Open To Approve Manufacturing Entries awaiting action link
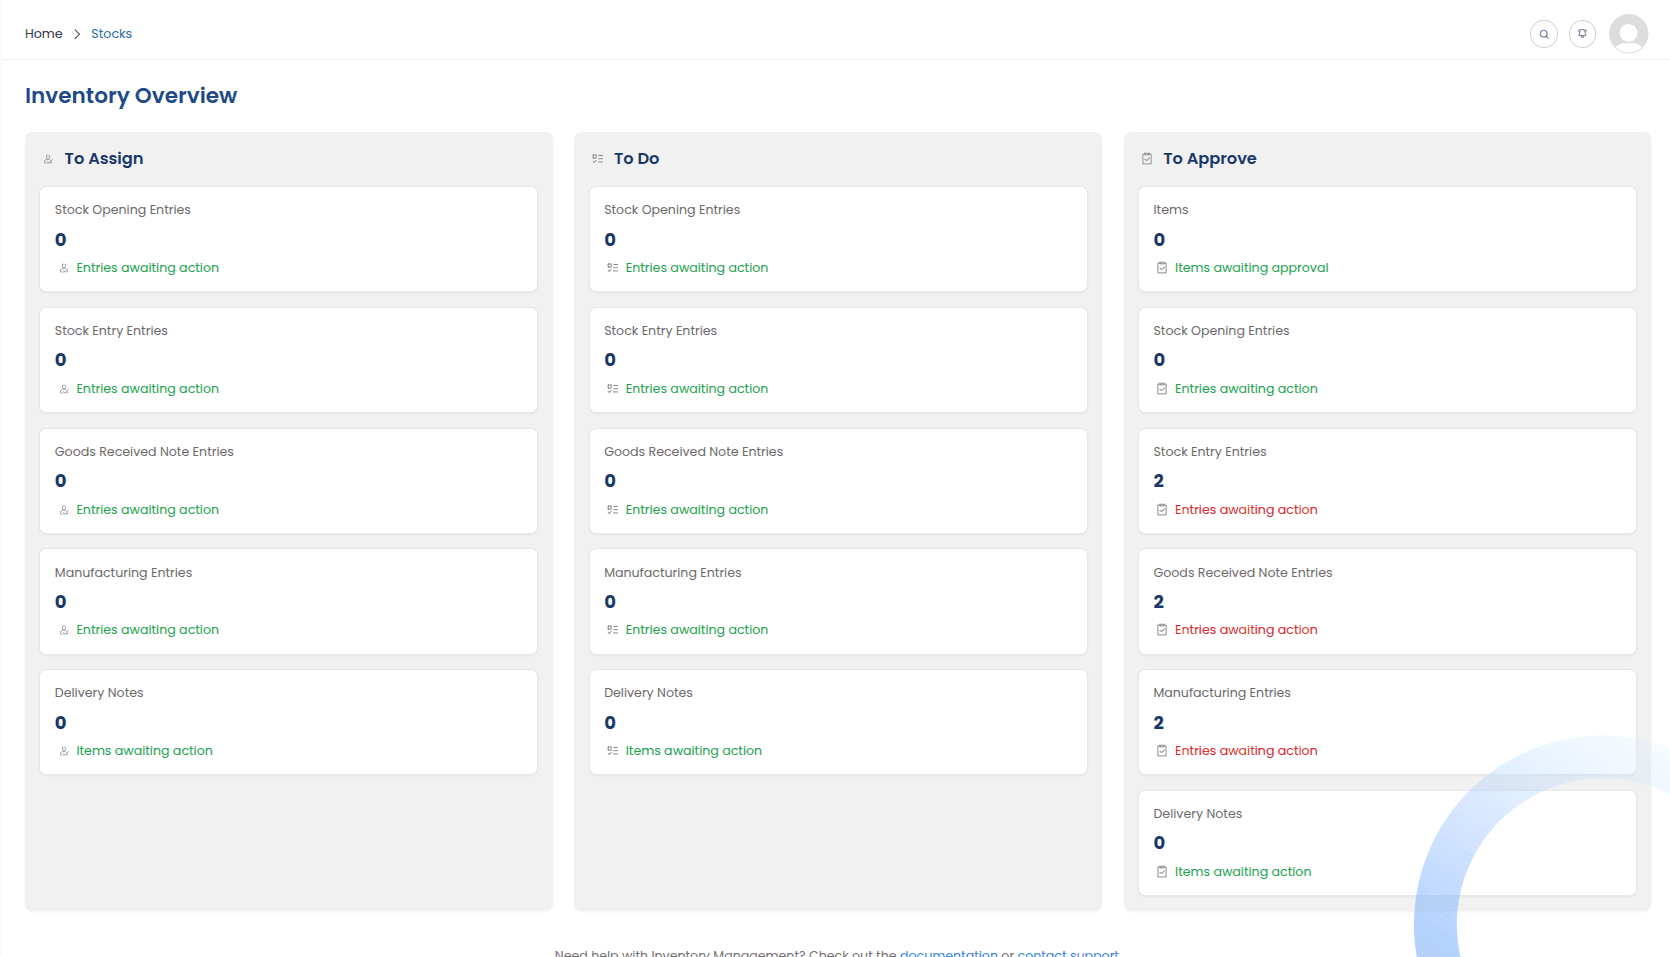The height and width of the screenshot is (957, 1670). [x=1245, y=751]
